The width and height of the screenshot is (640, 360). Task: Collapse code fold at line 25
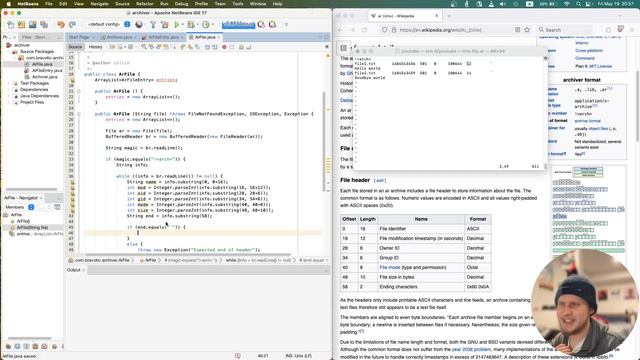pyautogui.click(x=79, y=114)
